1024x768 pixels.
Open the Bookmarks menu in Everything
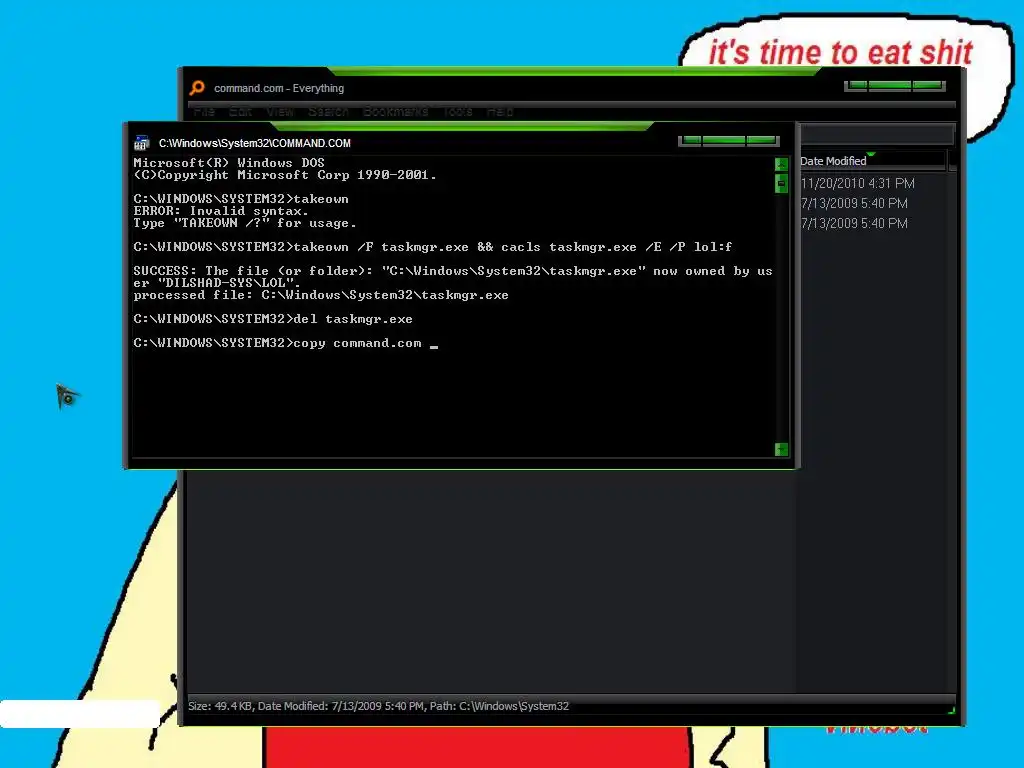tap(395, 112)
